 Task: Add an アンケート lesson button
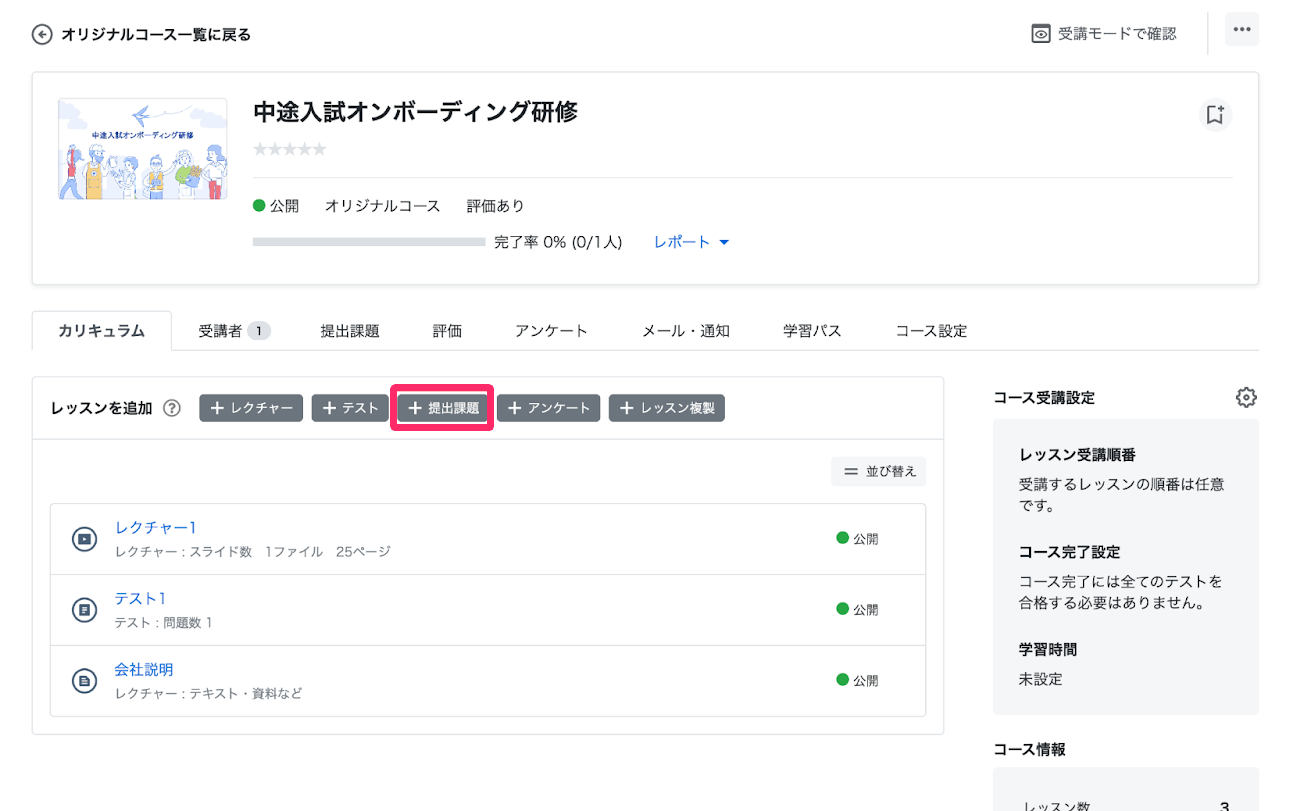(549, 408)
